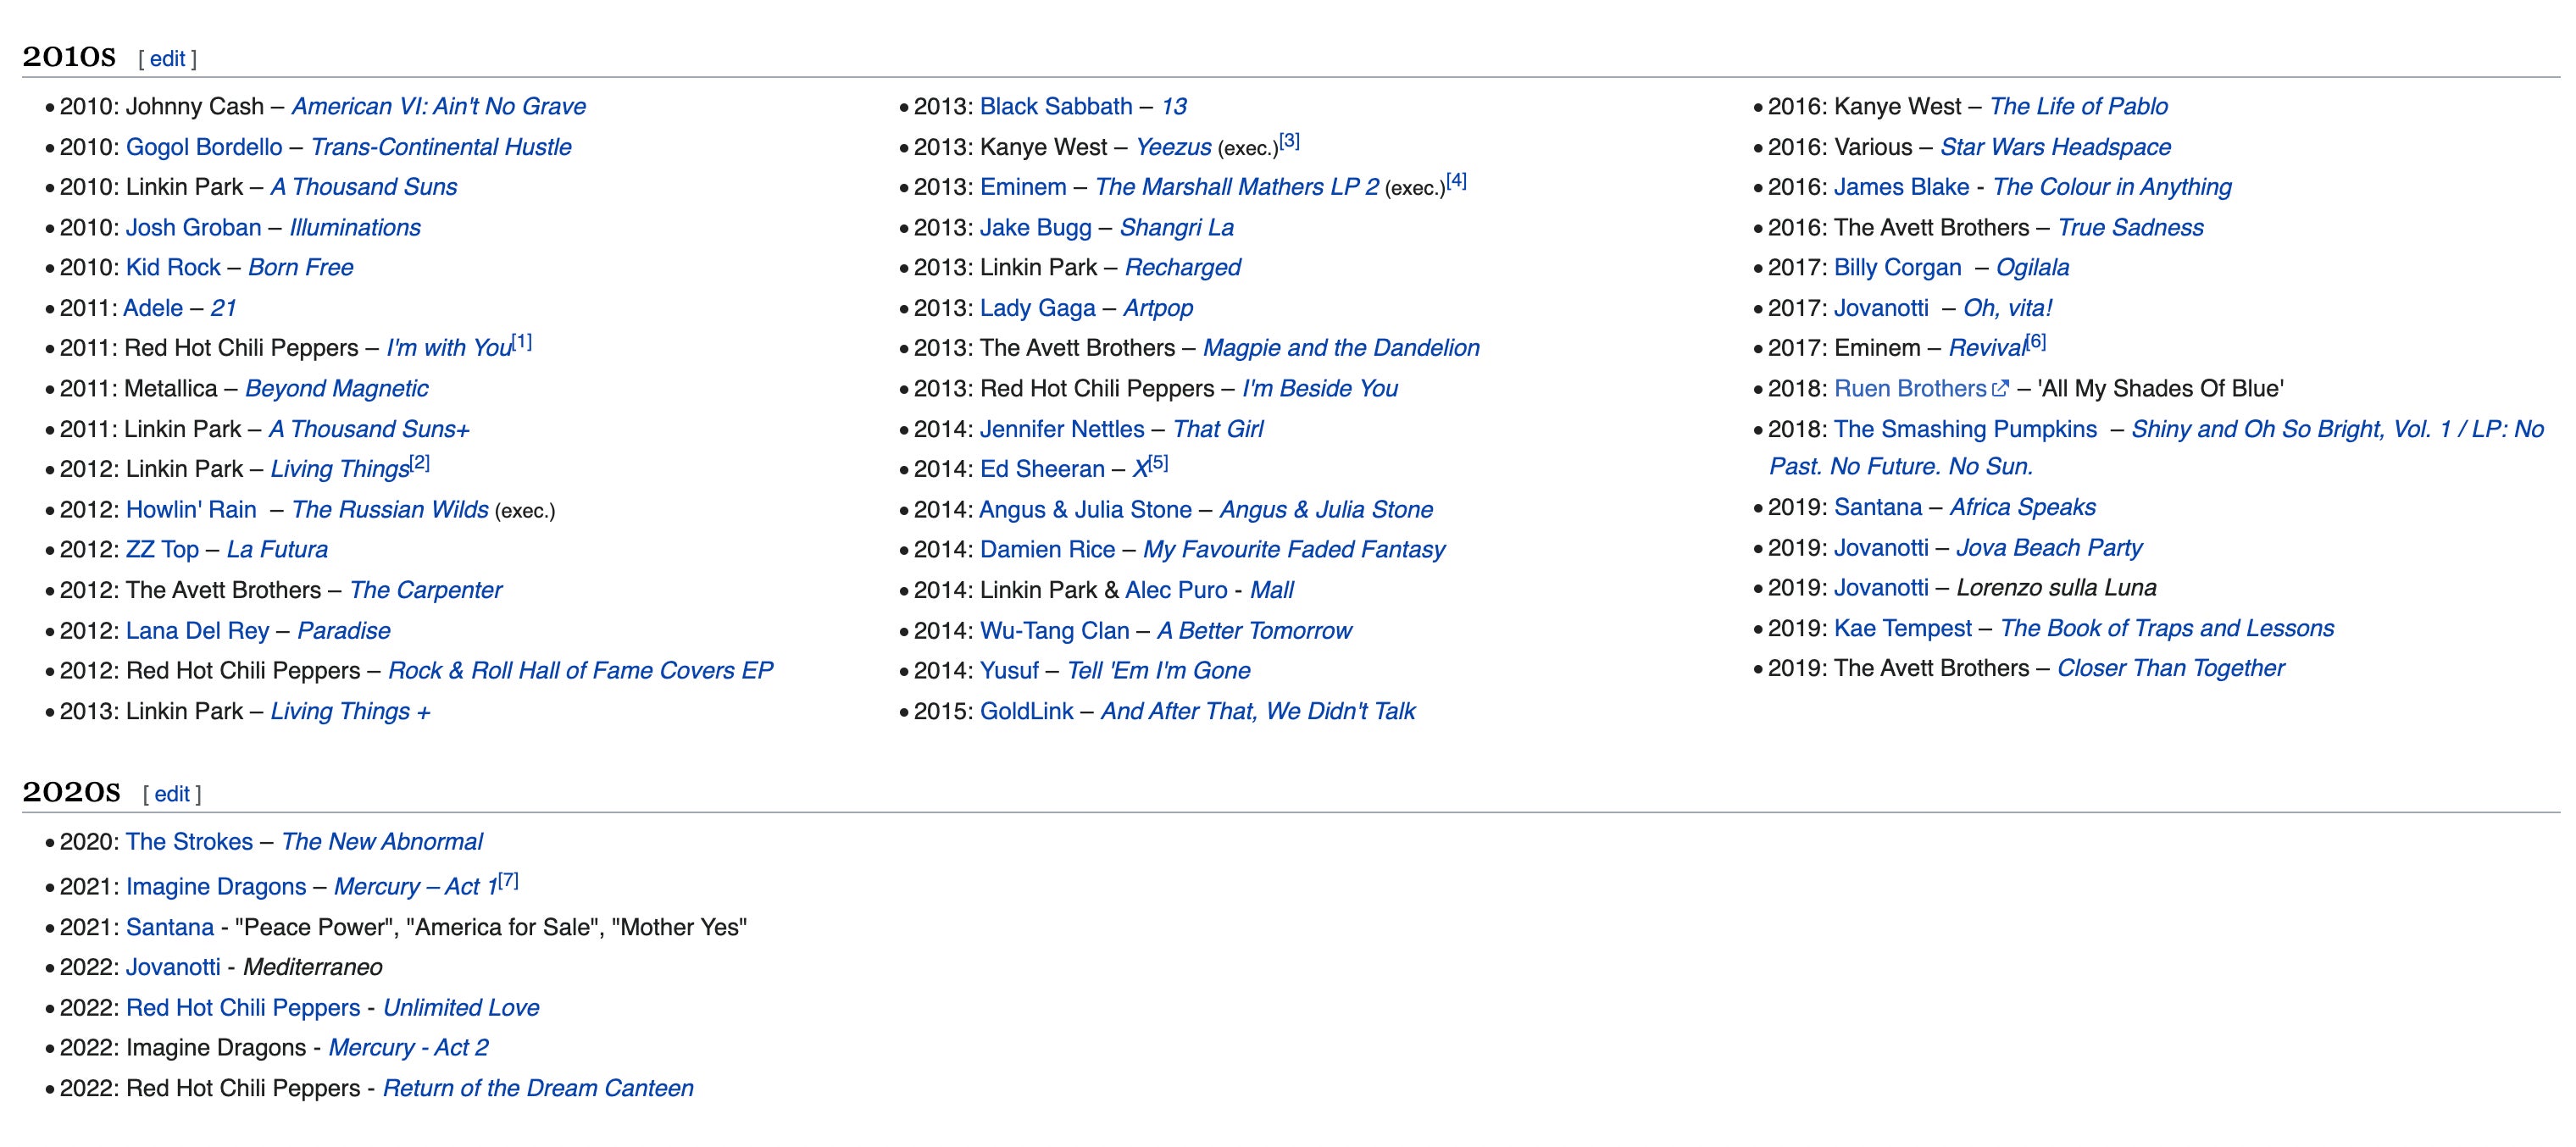Open The New Abnormal album link
This screenshot has width=2576, height=1147.
pos(381,842)
